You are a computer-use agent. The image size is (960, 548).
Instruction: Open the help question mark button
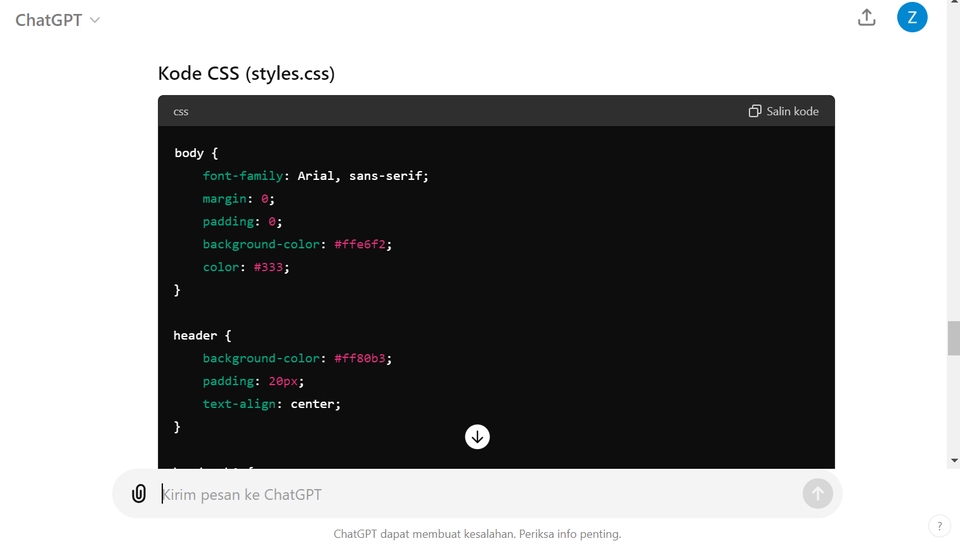coord(939,526)
